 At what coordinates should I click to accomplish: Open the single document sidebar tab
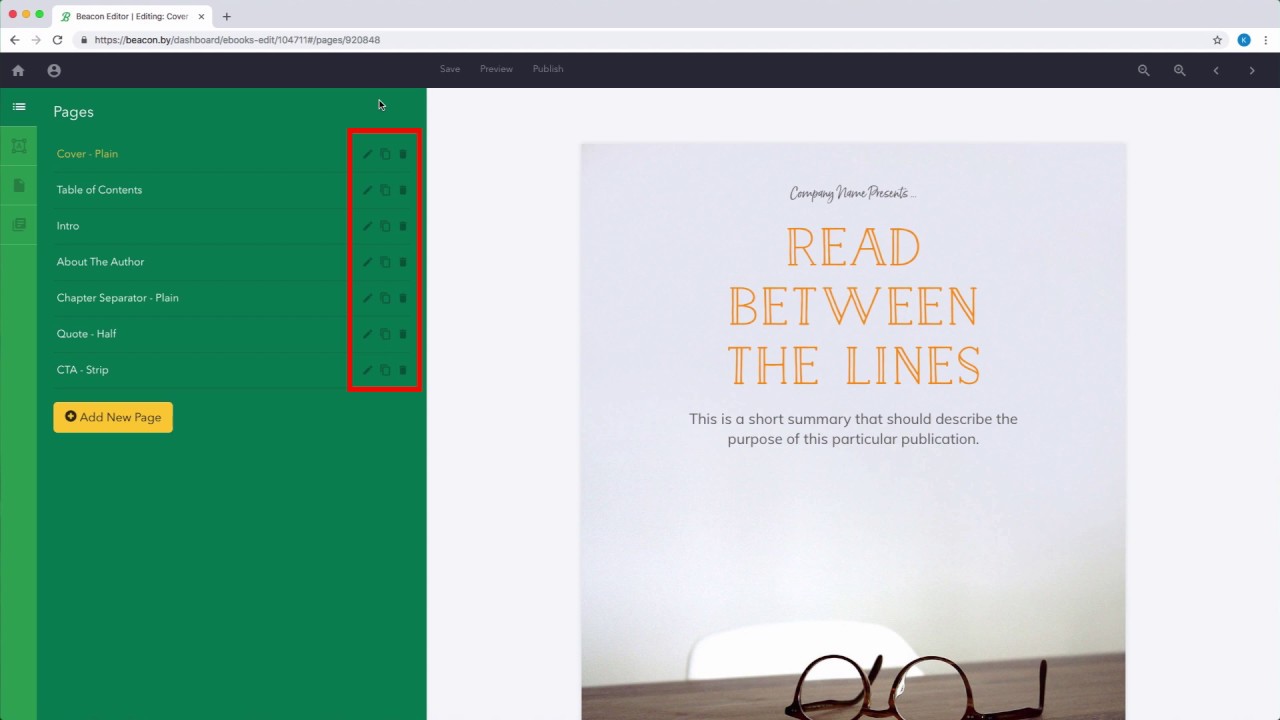pos(19,186)
